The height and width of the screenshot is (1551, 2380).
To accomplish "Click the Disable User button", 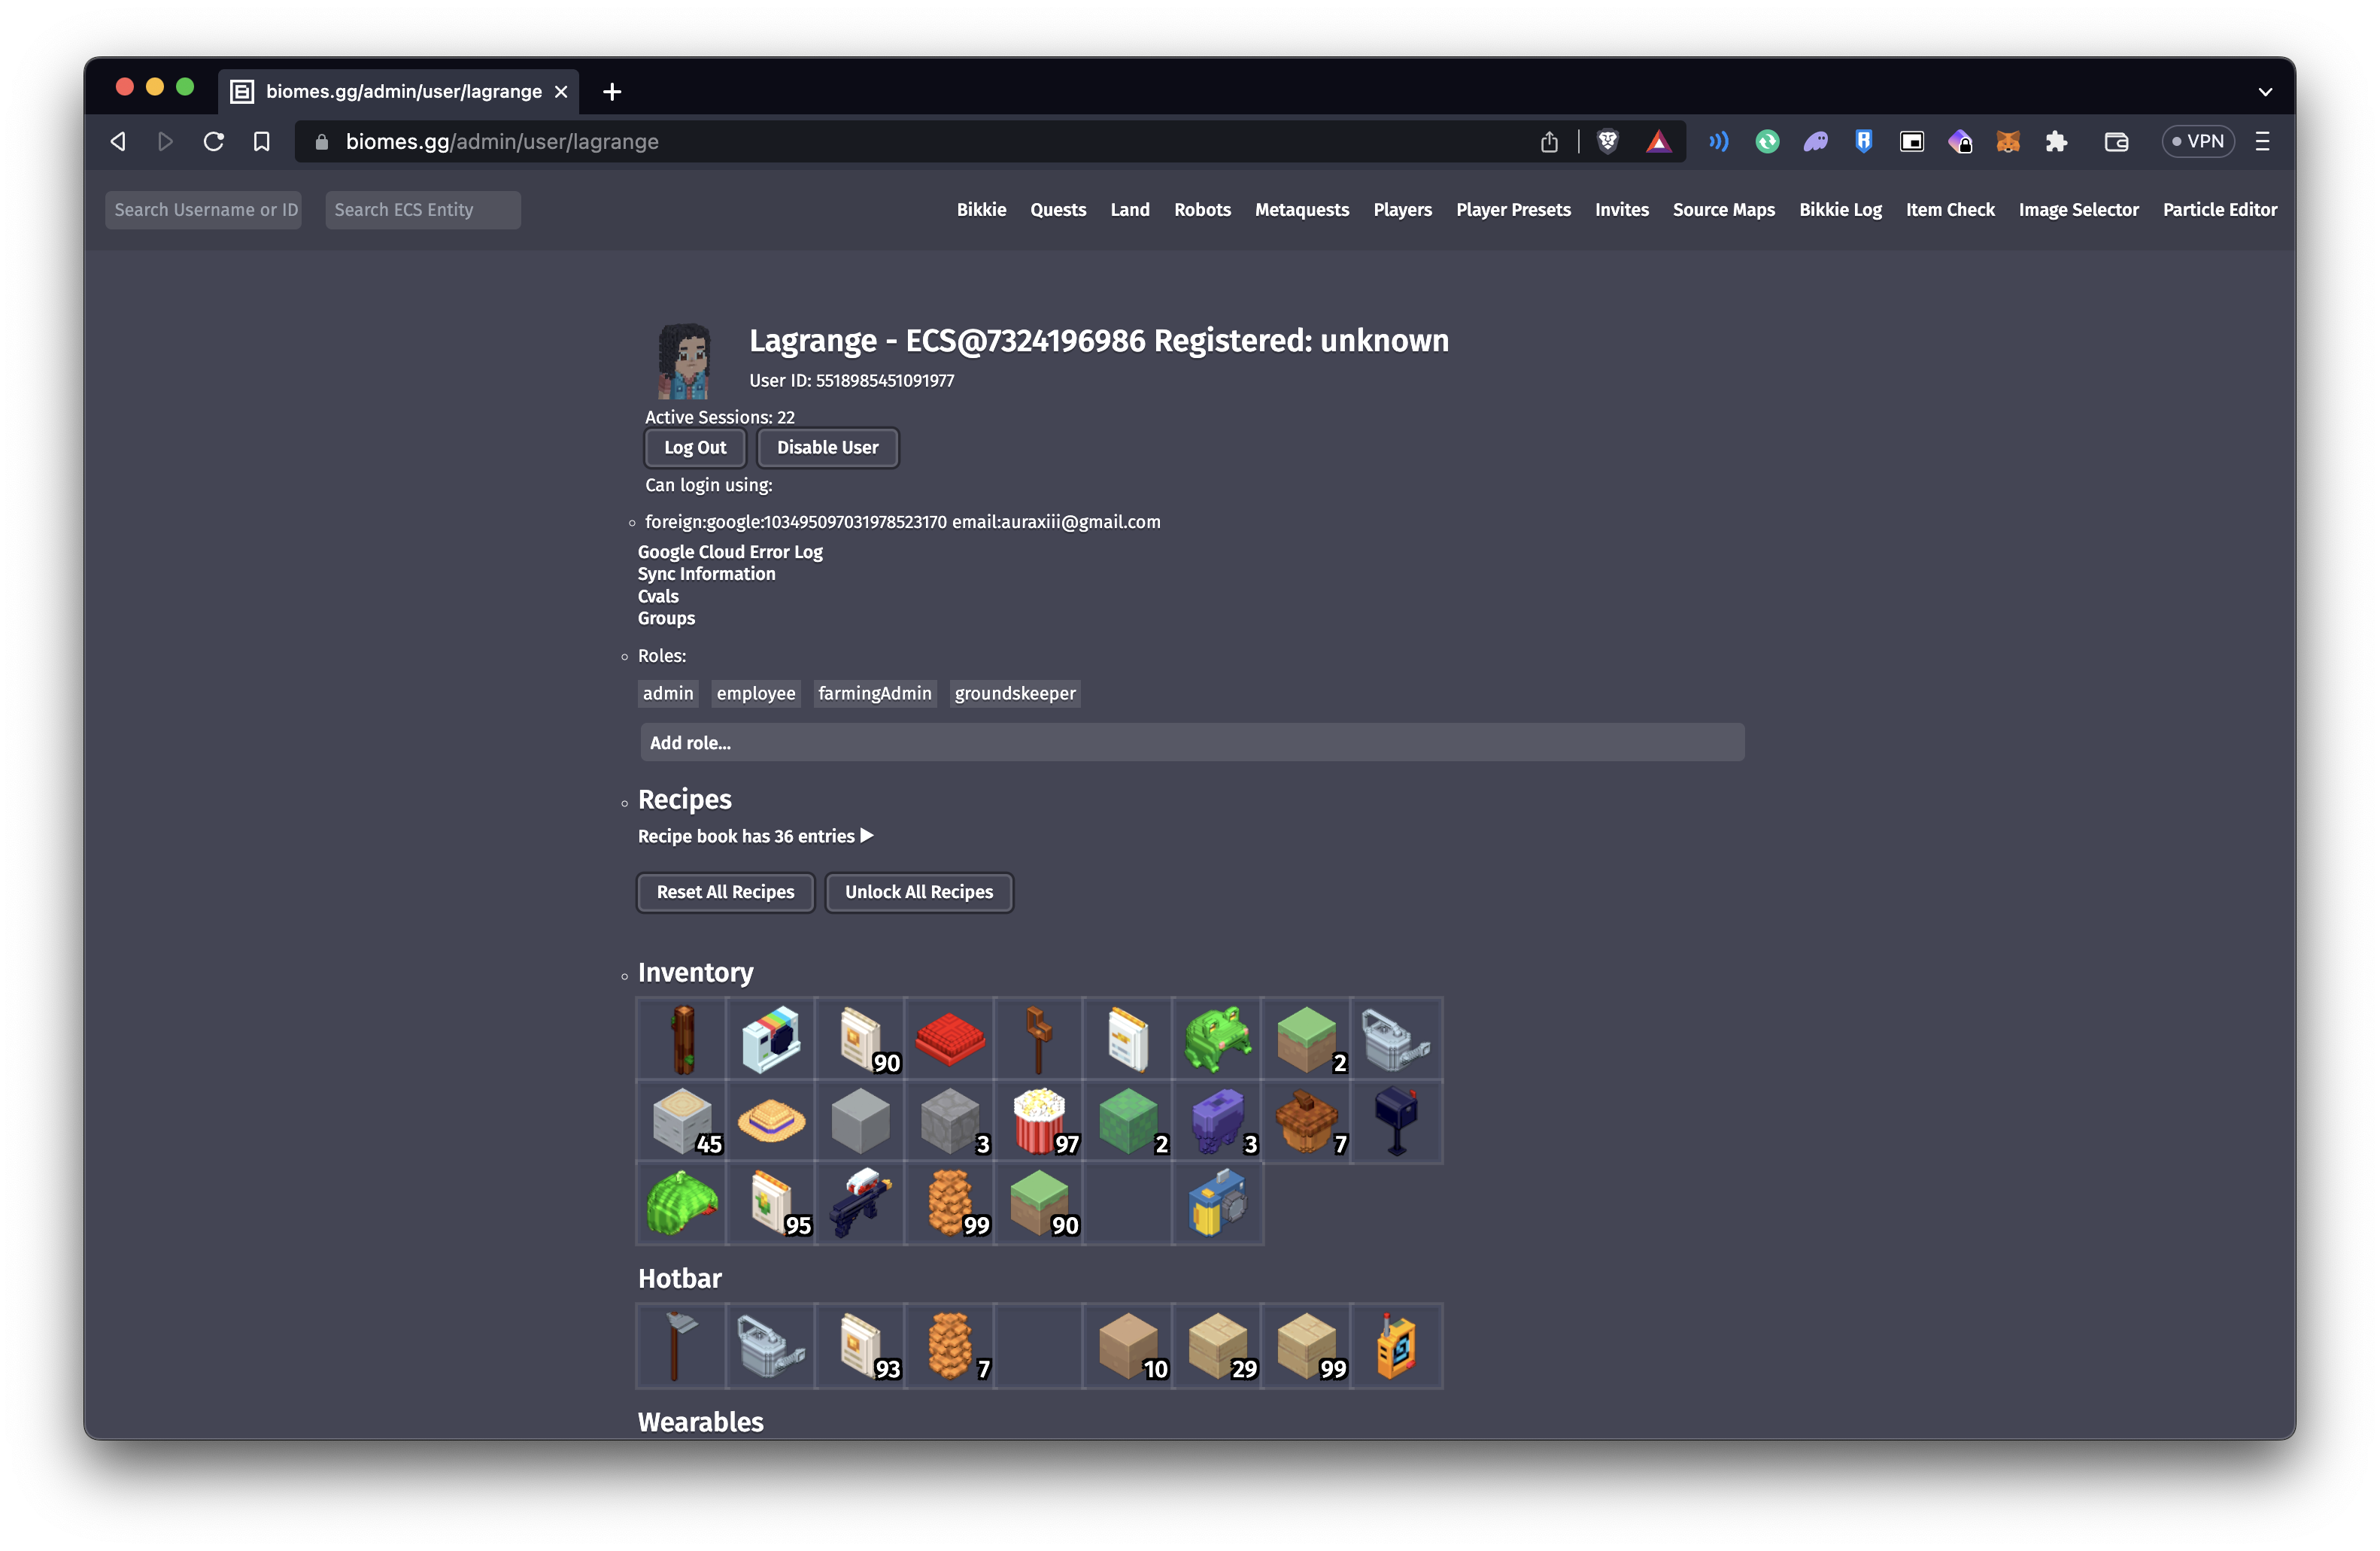I will point(827,448).
